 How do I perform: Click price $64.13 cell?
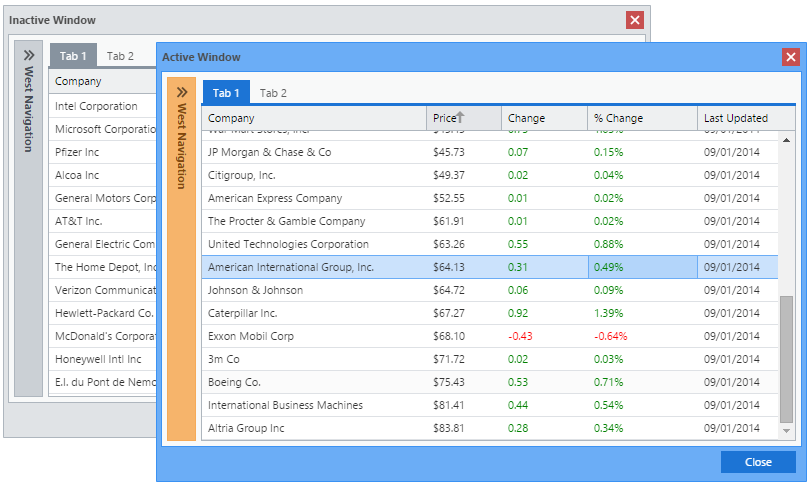(x=464, y=267)
